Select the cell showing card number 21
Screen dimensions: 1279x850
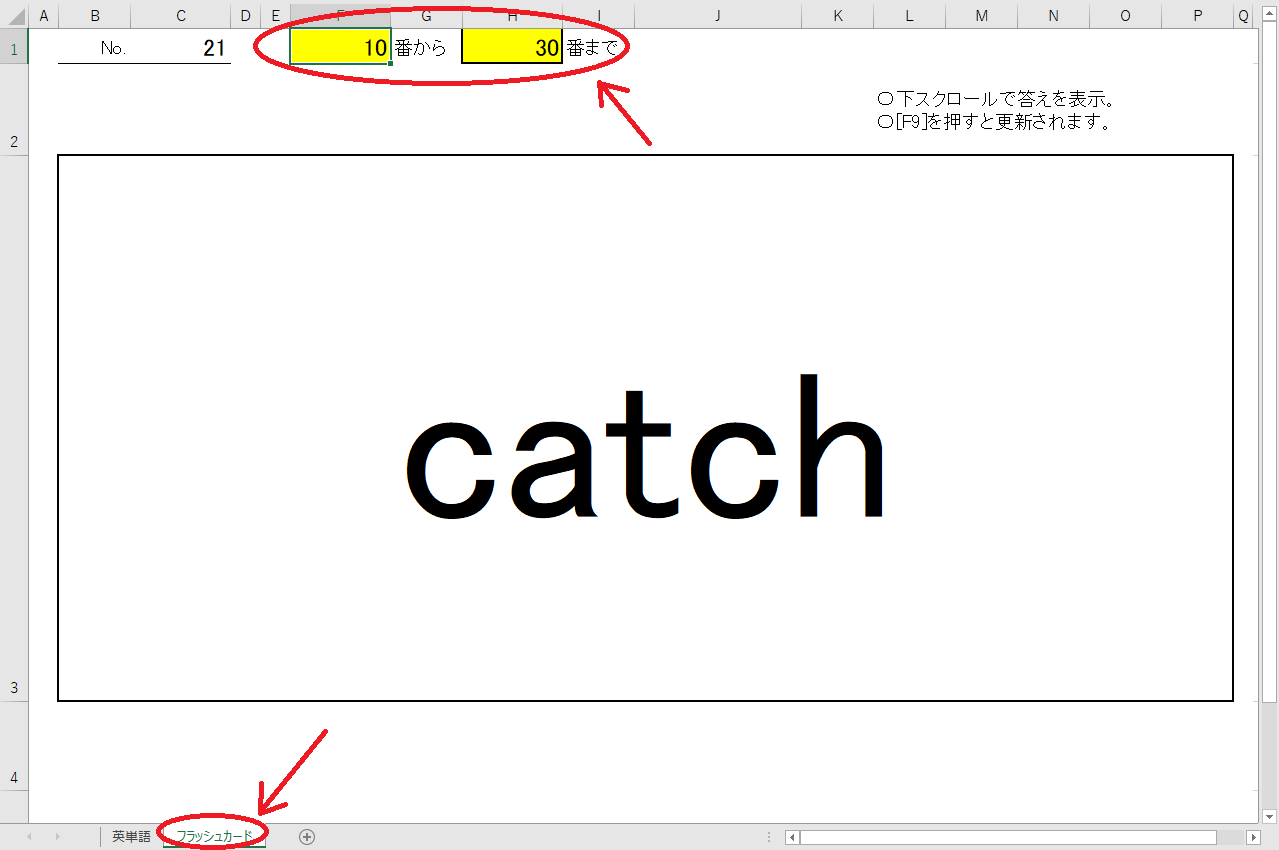pos(181,47)
